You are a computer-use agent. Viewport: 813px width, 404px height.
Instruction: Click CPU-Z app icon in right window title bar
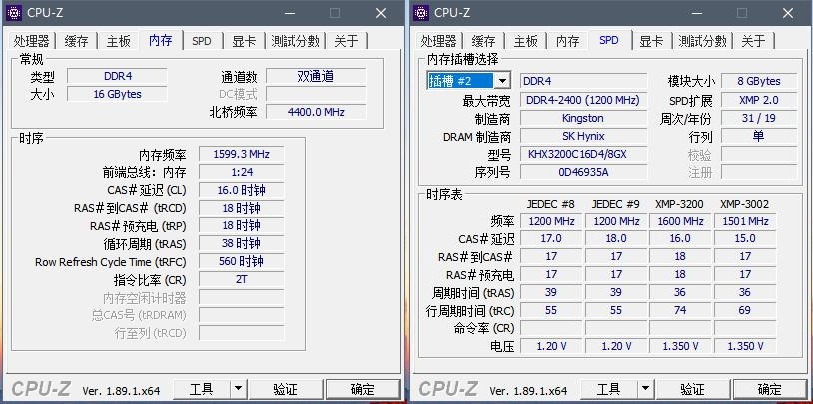(x=421, y=13)
